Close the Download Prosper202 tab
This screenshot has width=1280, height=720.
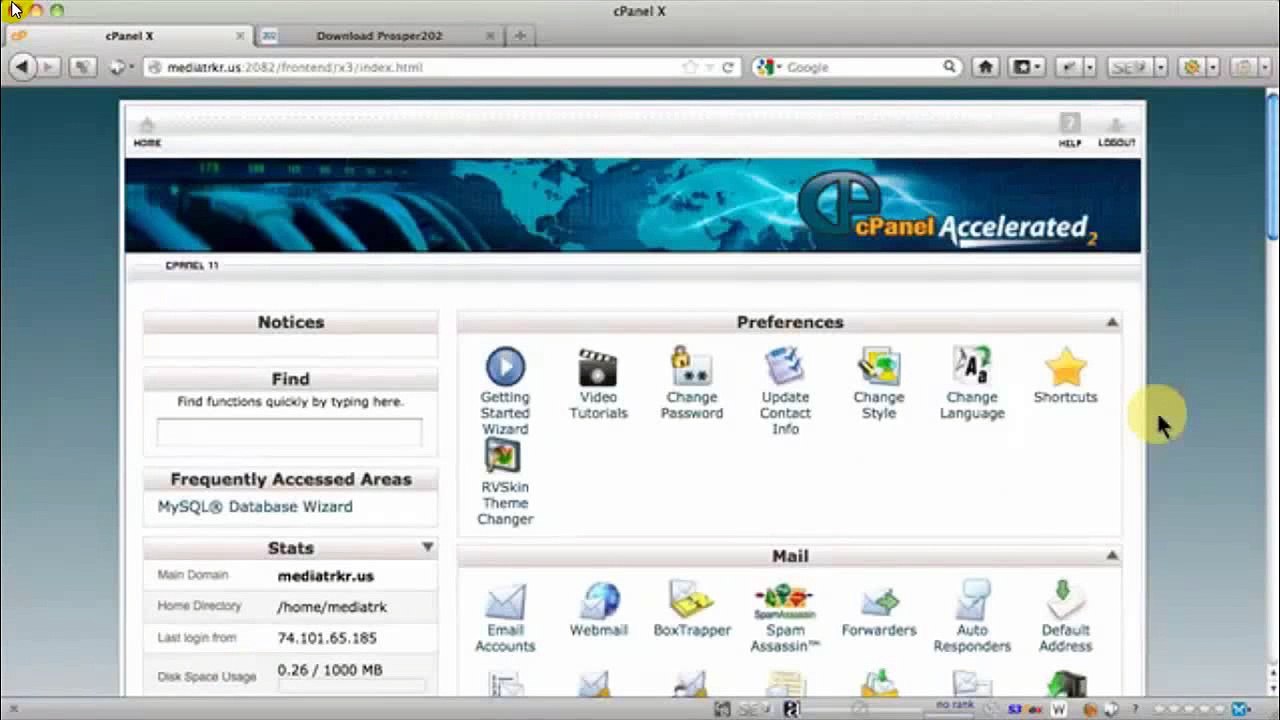(x=490, y=36)
